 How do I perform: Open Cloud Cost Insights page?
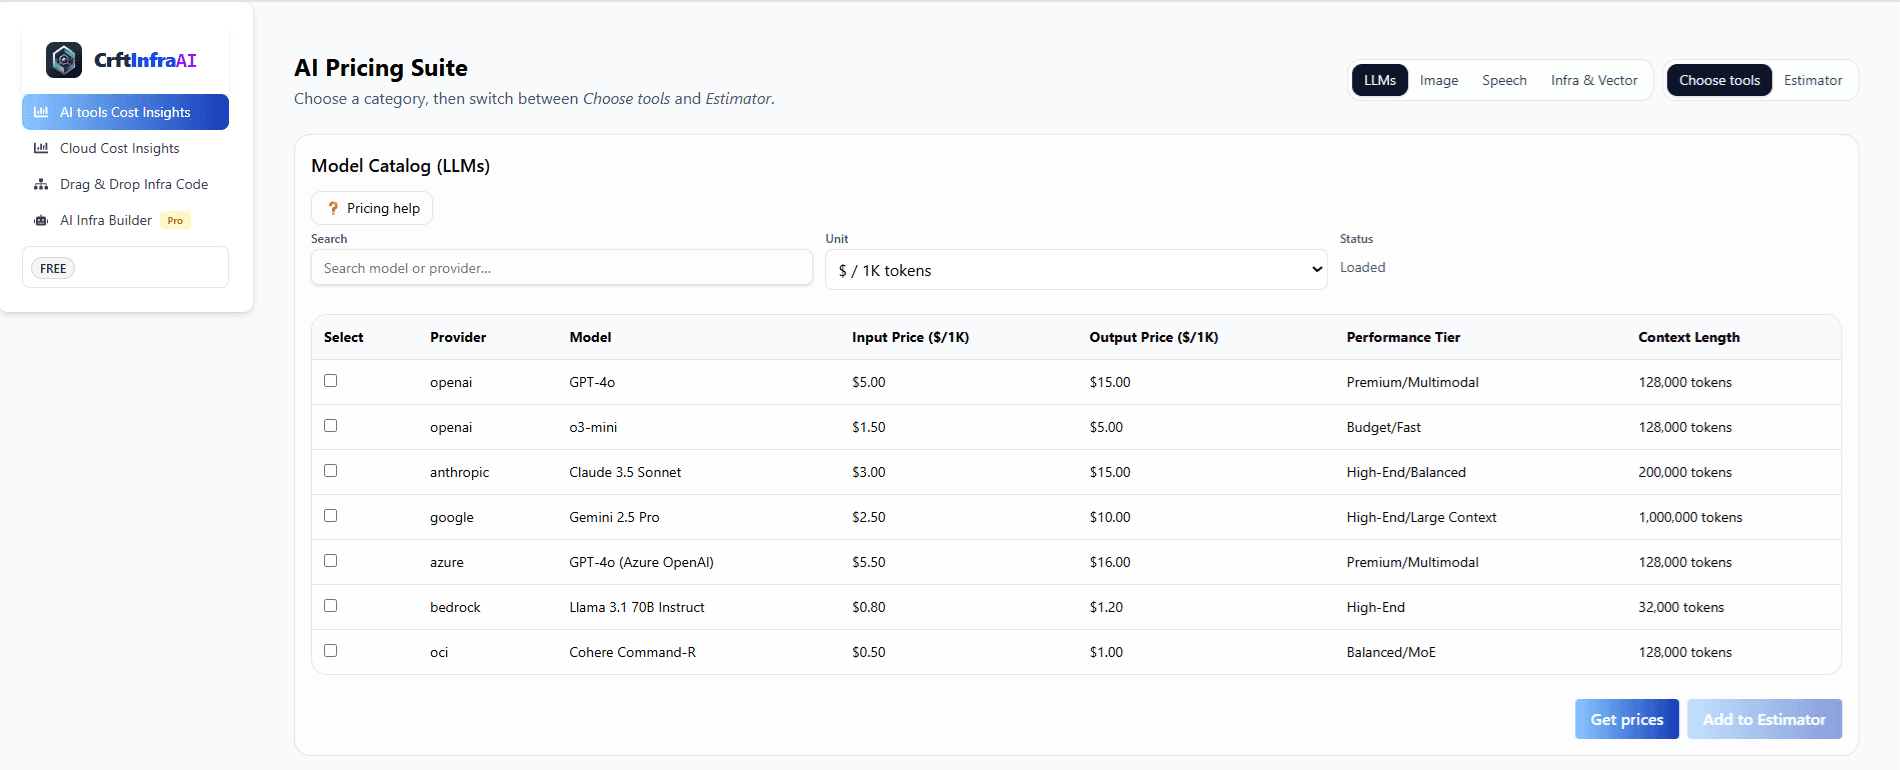125,148
